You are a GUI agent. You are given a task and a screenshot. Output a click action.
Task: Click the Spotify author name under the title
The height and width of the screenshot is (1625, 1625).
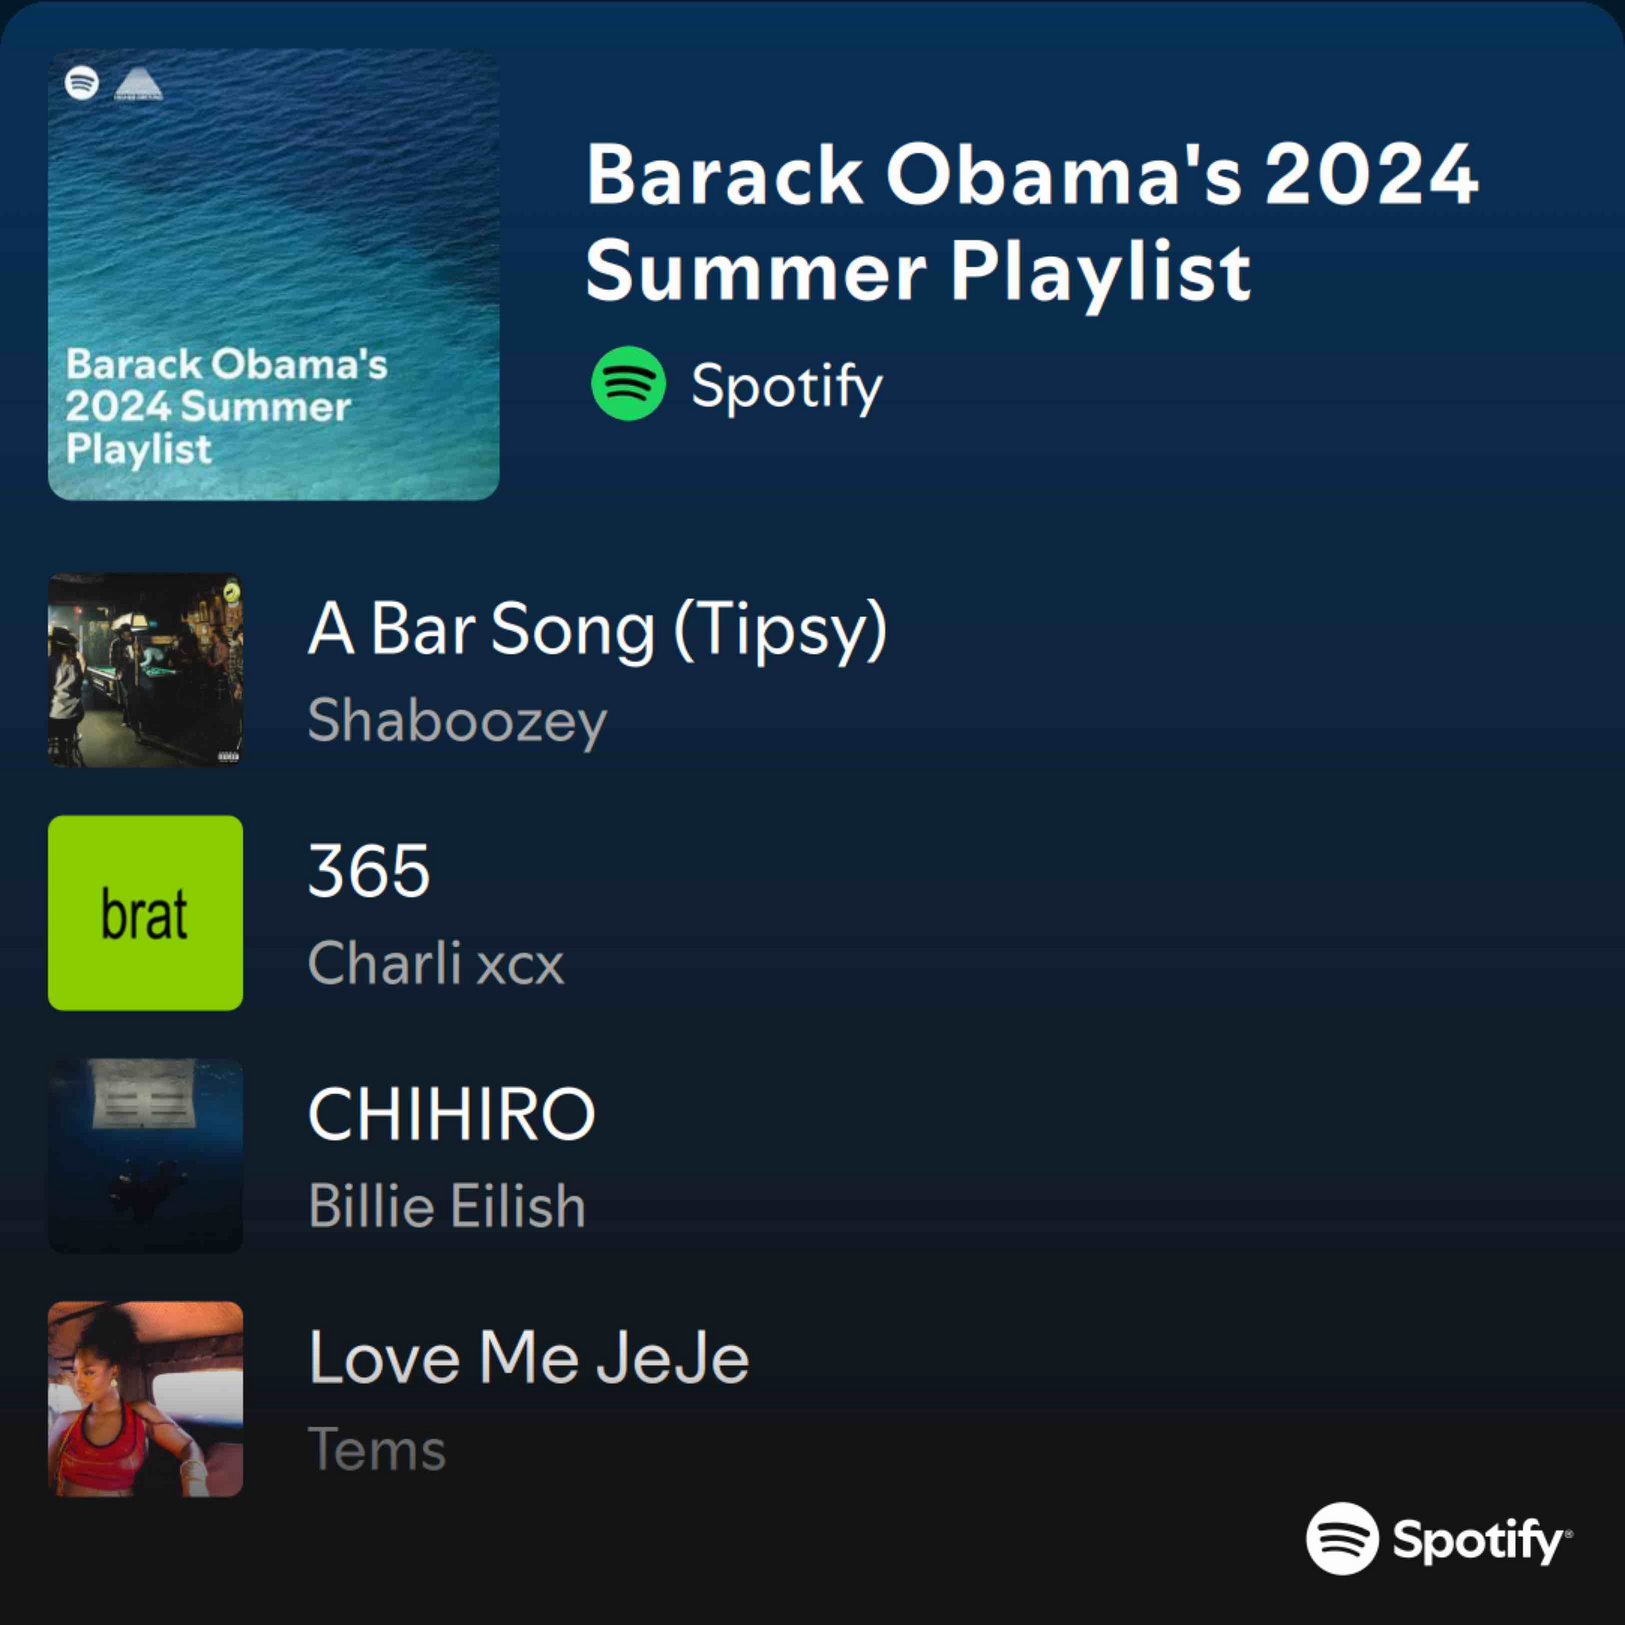pos(787,386)
